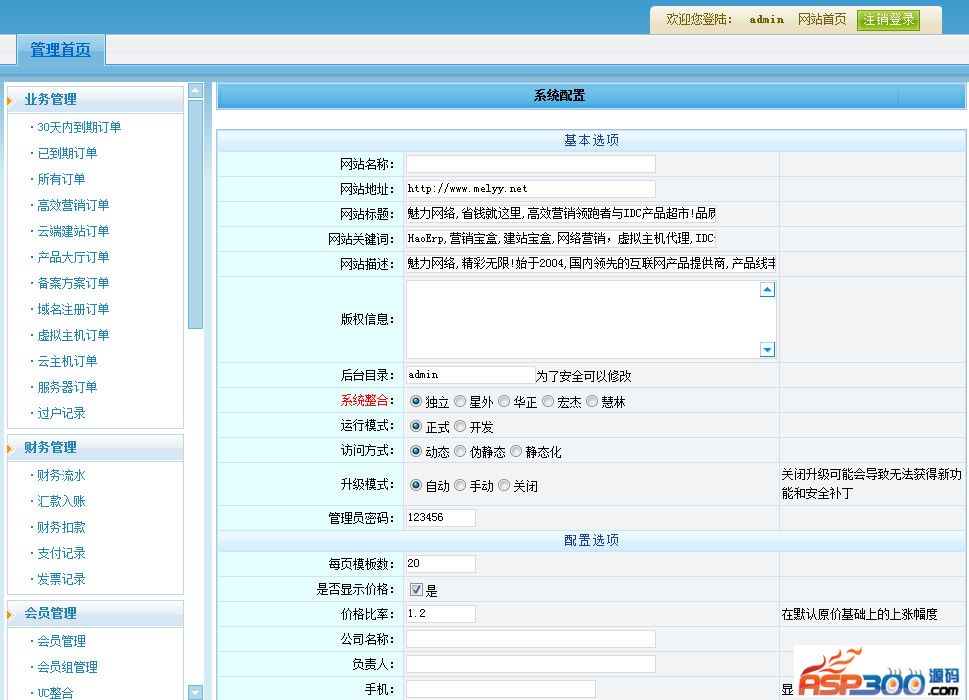The image size is (969, 700).
Task: Toggle the 会员管理 sidebar section
Action: (50, 613)
